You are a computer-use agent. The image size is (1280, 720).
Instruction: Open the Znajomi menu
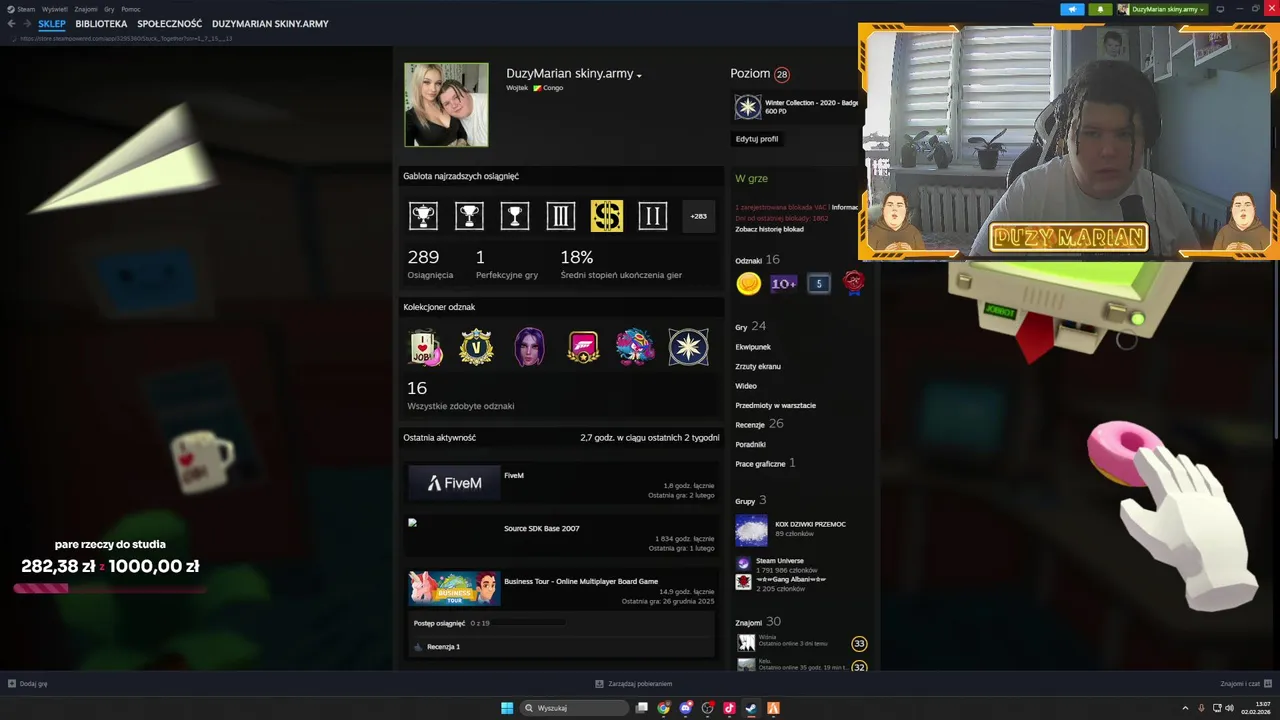(x=86, y=9)
